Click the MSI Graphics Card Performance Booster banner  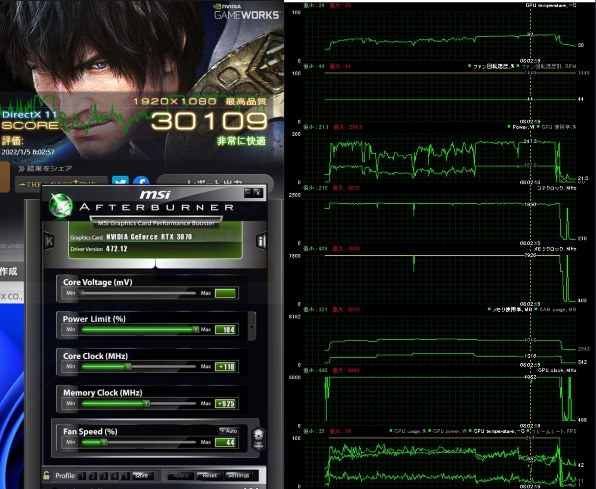tap(156, 223)
